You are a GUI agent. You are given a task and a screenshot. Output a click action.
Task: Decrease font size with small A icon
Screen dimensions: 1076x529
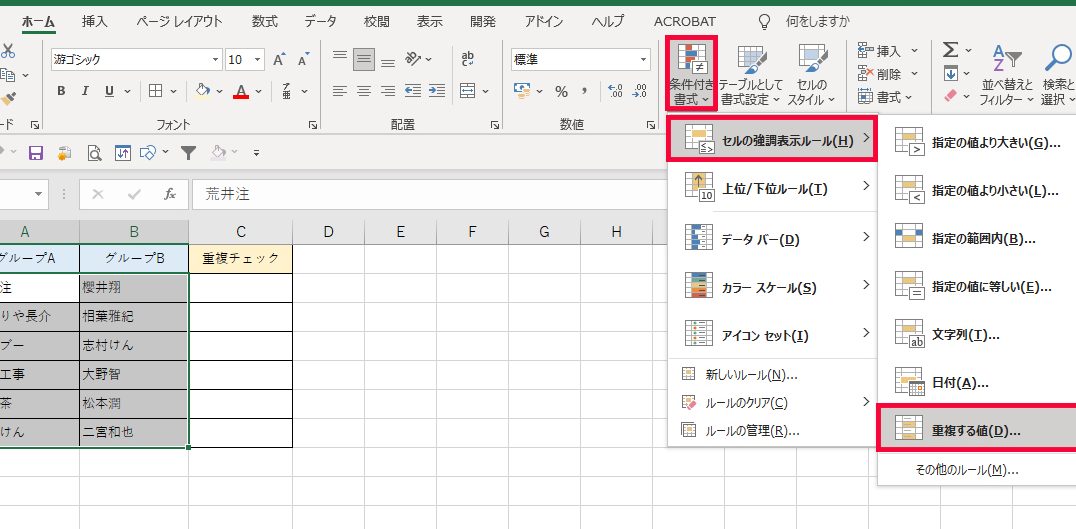coord(303,60)
